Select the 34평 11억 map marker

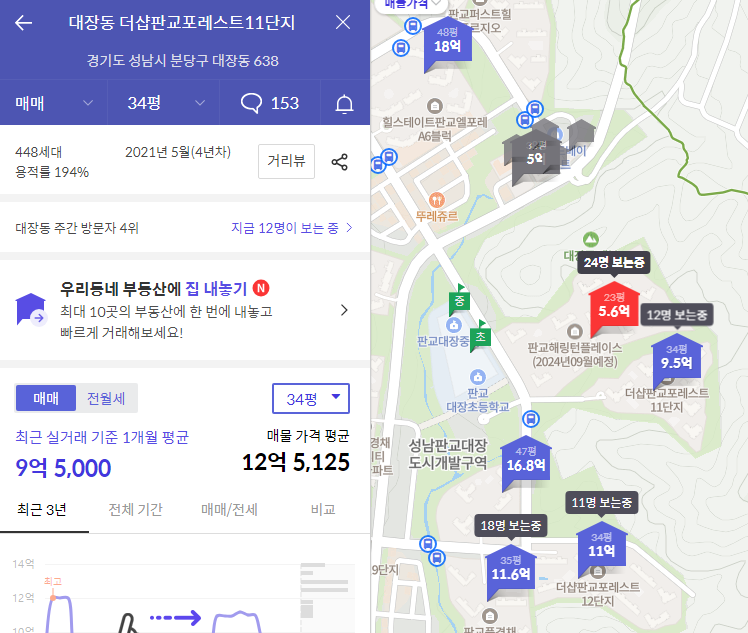point(601,549)
